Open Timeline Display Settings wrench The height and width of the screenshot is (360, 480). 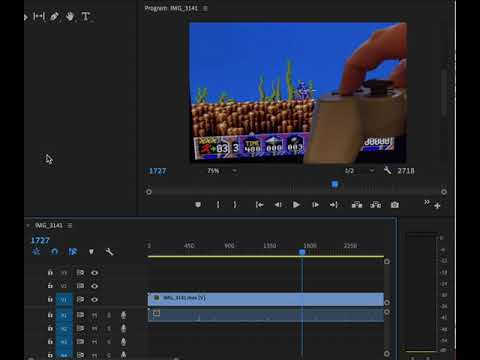click(109, 252)
